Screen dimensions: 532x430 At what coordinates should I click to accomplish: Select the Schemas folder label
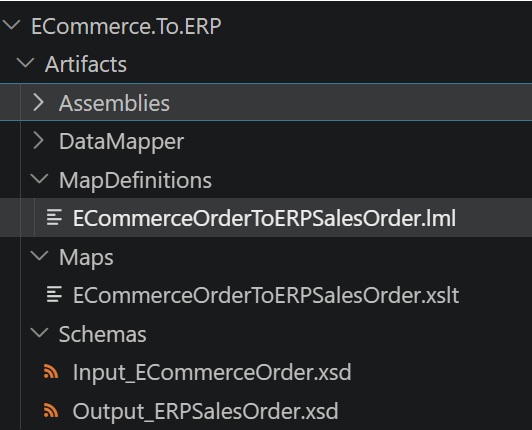(x=103, y=334)
